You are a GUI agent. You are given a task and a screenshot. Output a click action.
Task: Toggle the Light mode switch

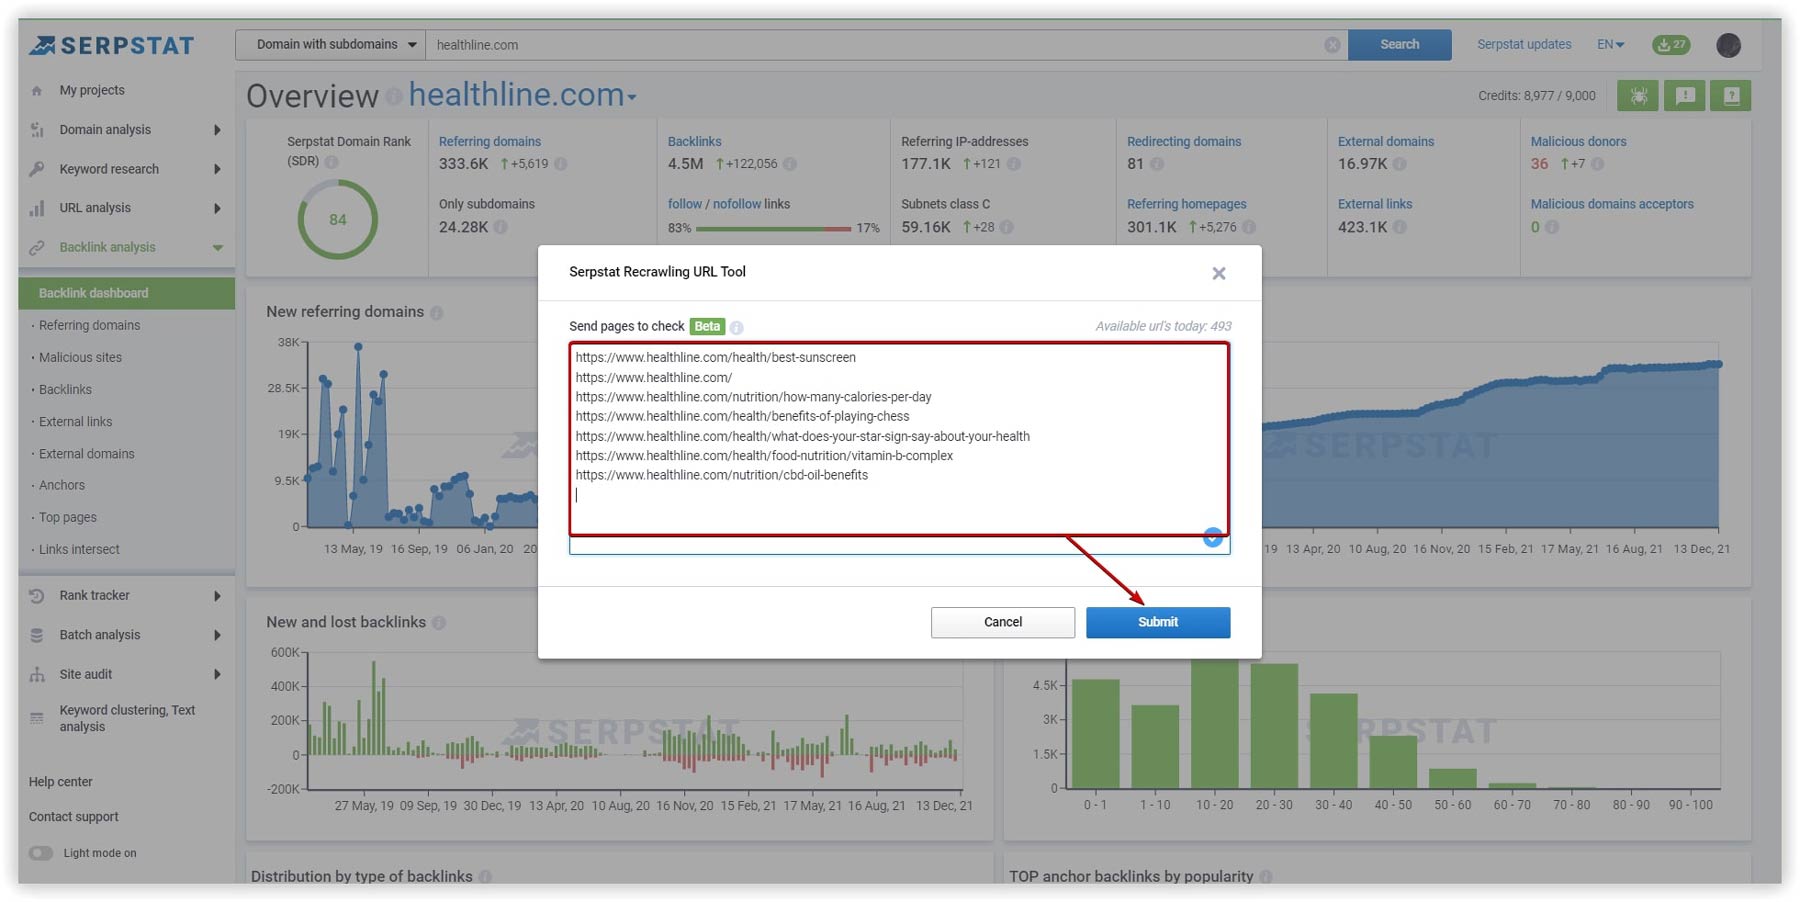[x=40, y=853]
